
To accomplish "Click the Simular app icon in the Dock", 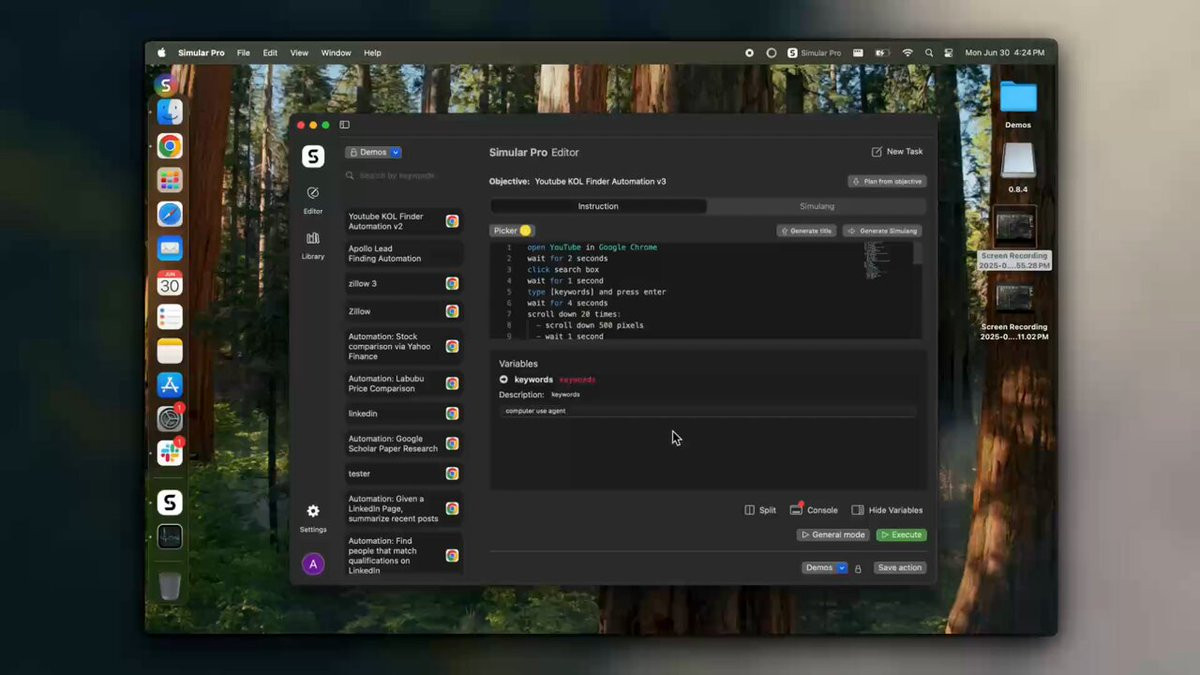I will pos(170,503).
